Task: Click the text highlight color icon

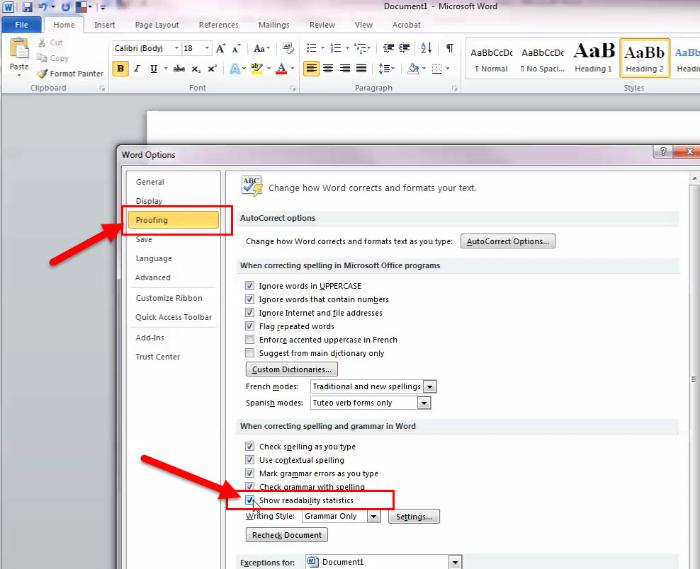Action: (257, 69)
